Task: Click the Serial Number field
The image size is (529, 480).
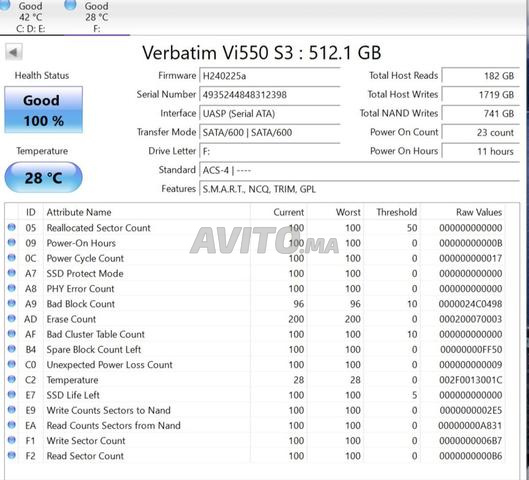Action: [x=270, y=95]
